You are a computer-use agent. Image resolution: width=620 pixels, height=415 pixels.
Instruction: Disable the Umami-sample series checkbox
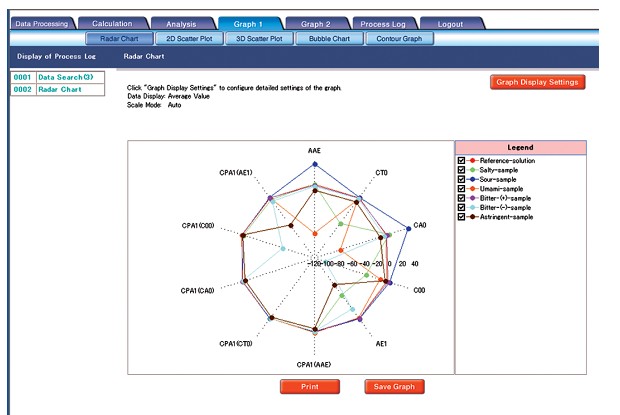pos(461,189)
